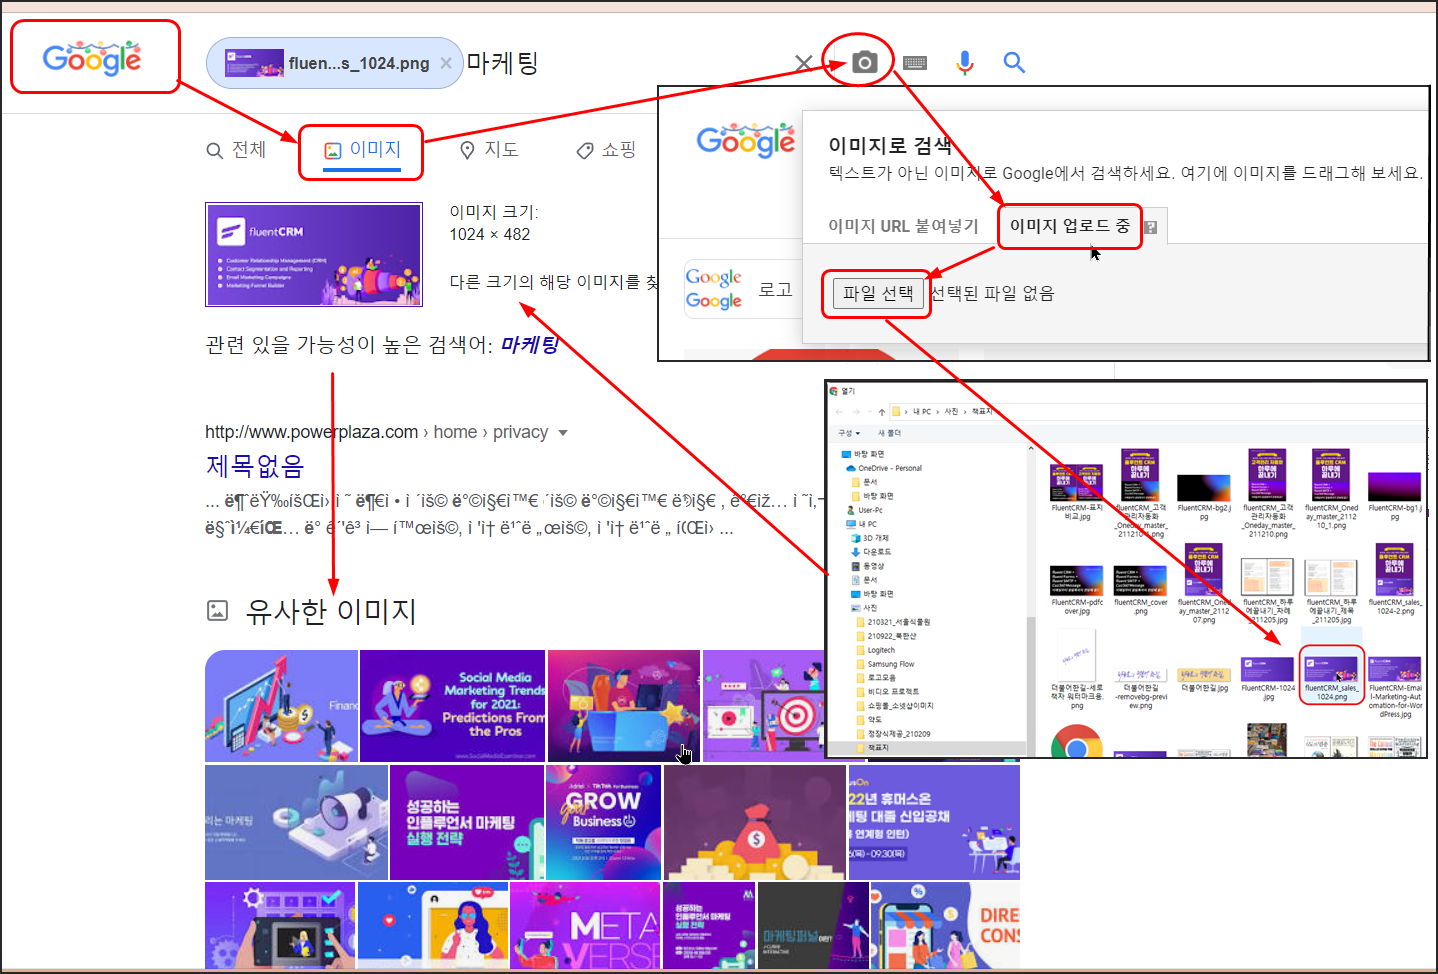1438x974 pixels.
Task: Open the 제목없음 search result link
Action: click(x=254, y=466)
